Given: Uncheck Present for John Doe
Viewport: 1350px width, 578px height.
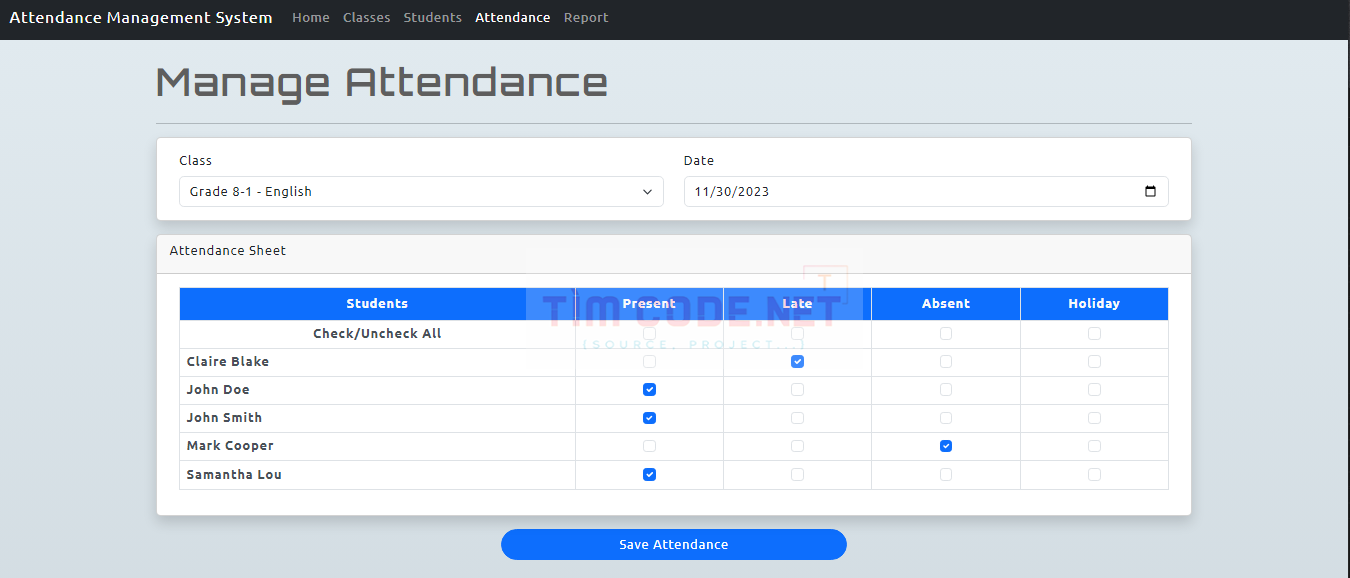Looking at the screenshot, I should pos(650,390).
